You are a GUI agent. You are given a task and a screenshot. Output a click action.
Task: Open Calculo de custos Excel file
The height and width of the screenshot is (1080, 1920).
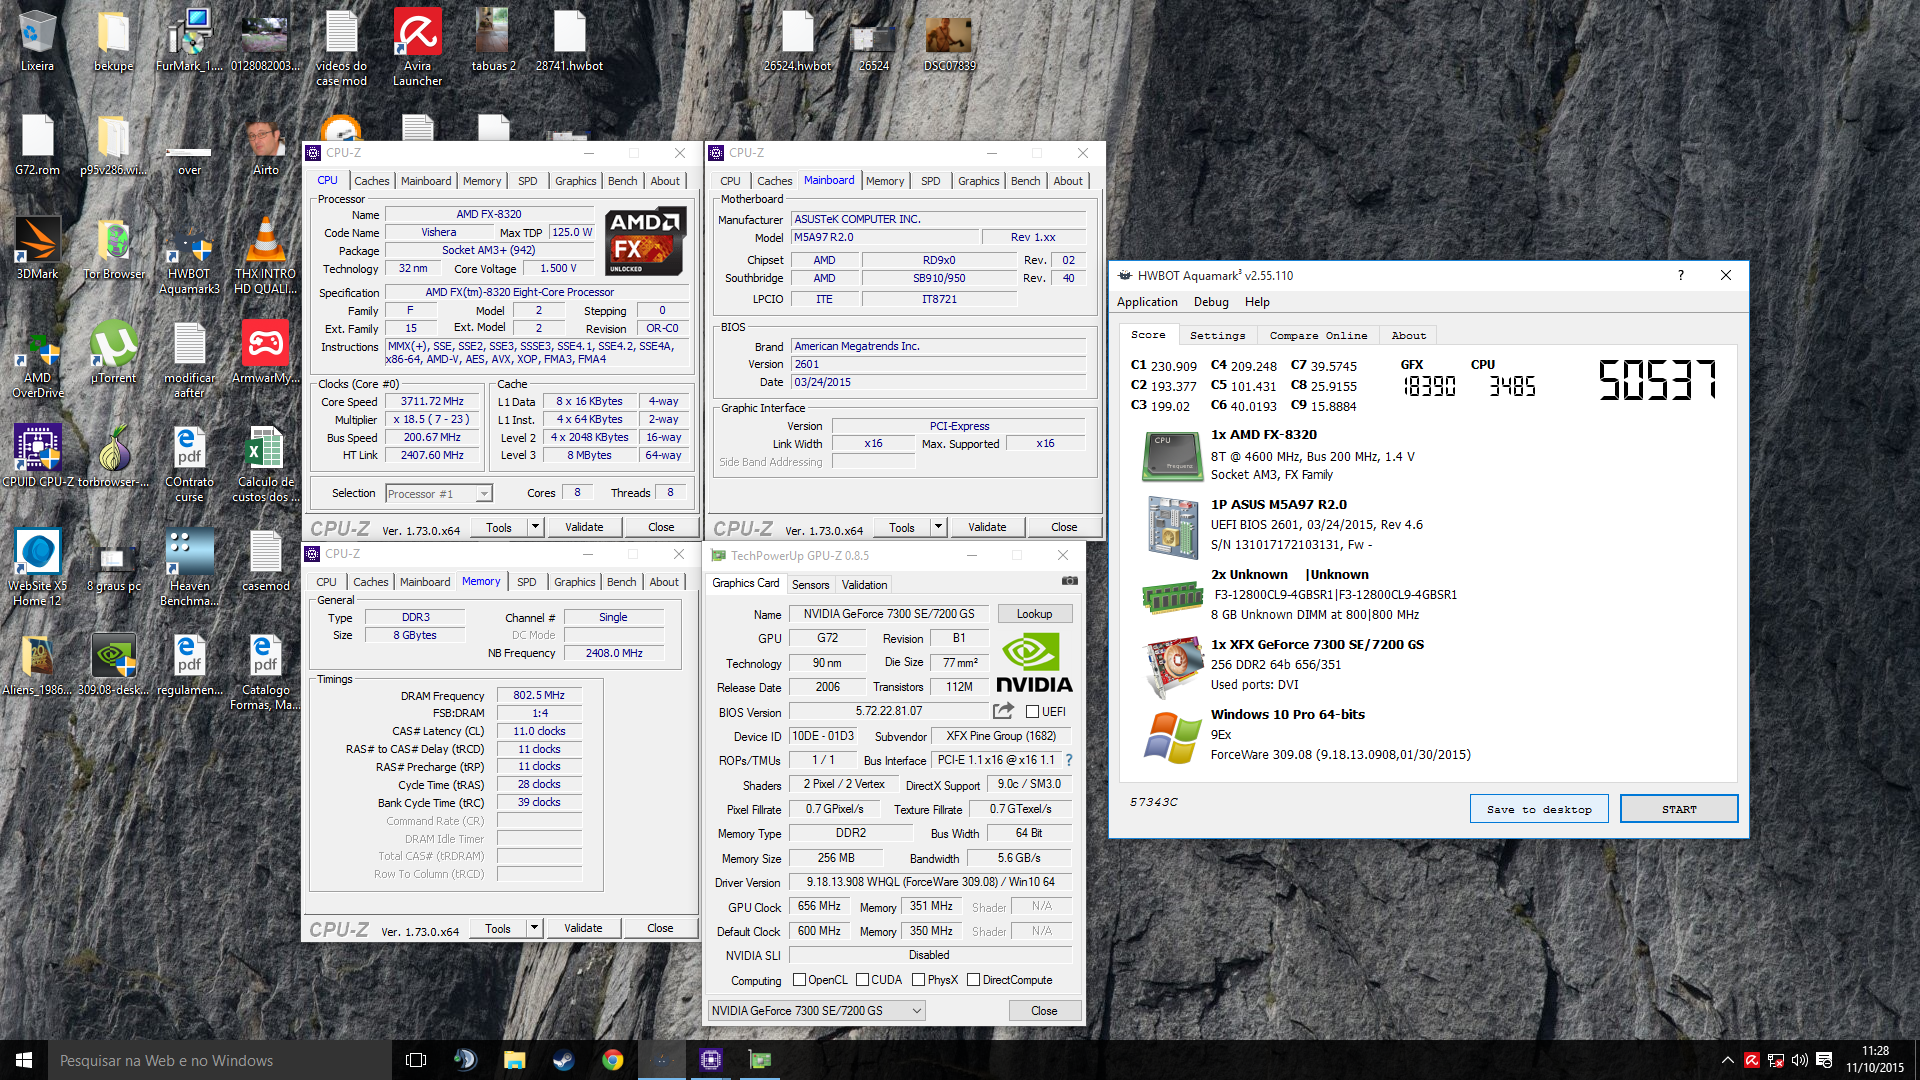265,464
